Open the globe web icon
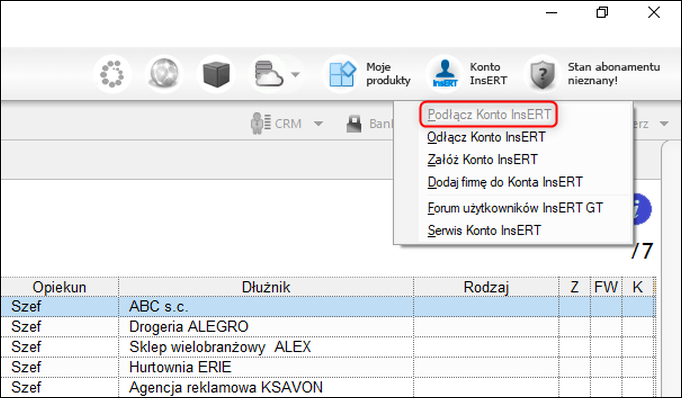 point(164,74)
